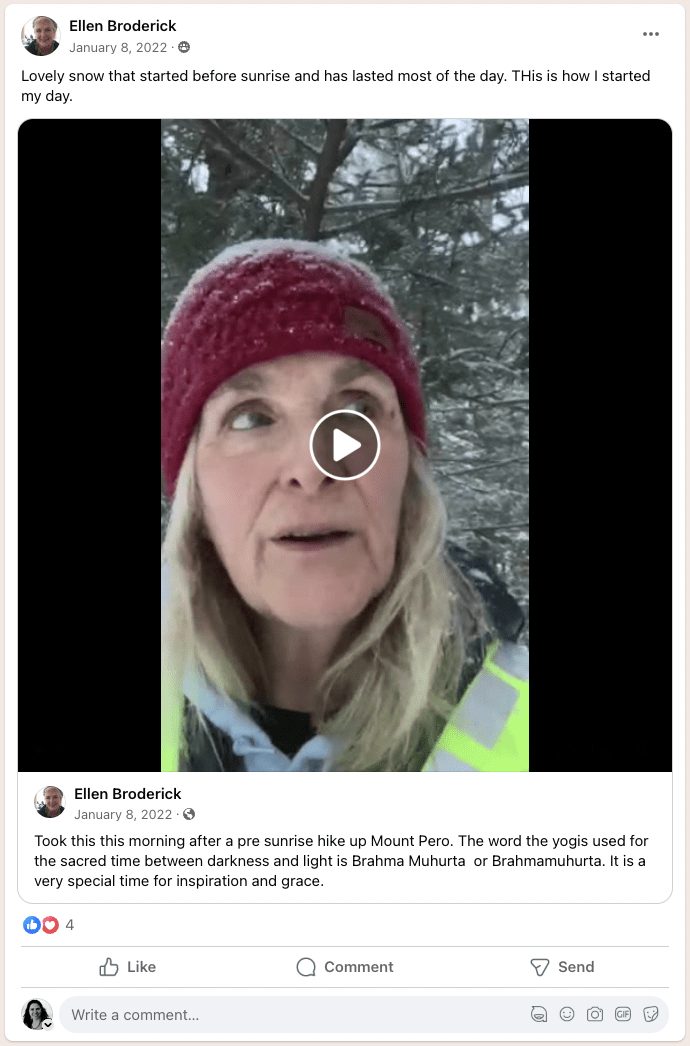This screenshot has height=1046, width=690.
Task: Check the shared post's public globe icon
Action: [x=189, y=815]
